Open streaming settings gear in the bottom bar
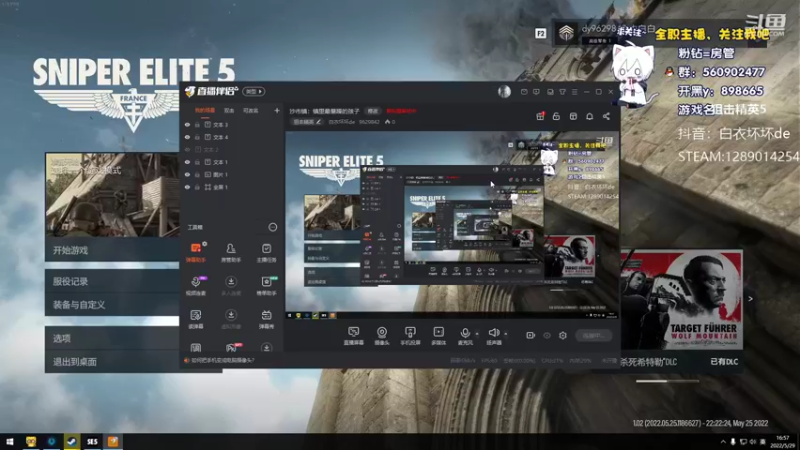Screen dimensions: 800x450 (x=563, y=335)
